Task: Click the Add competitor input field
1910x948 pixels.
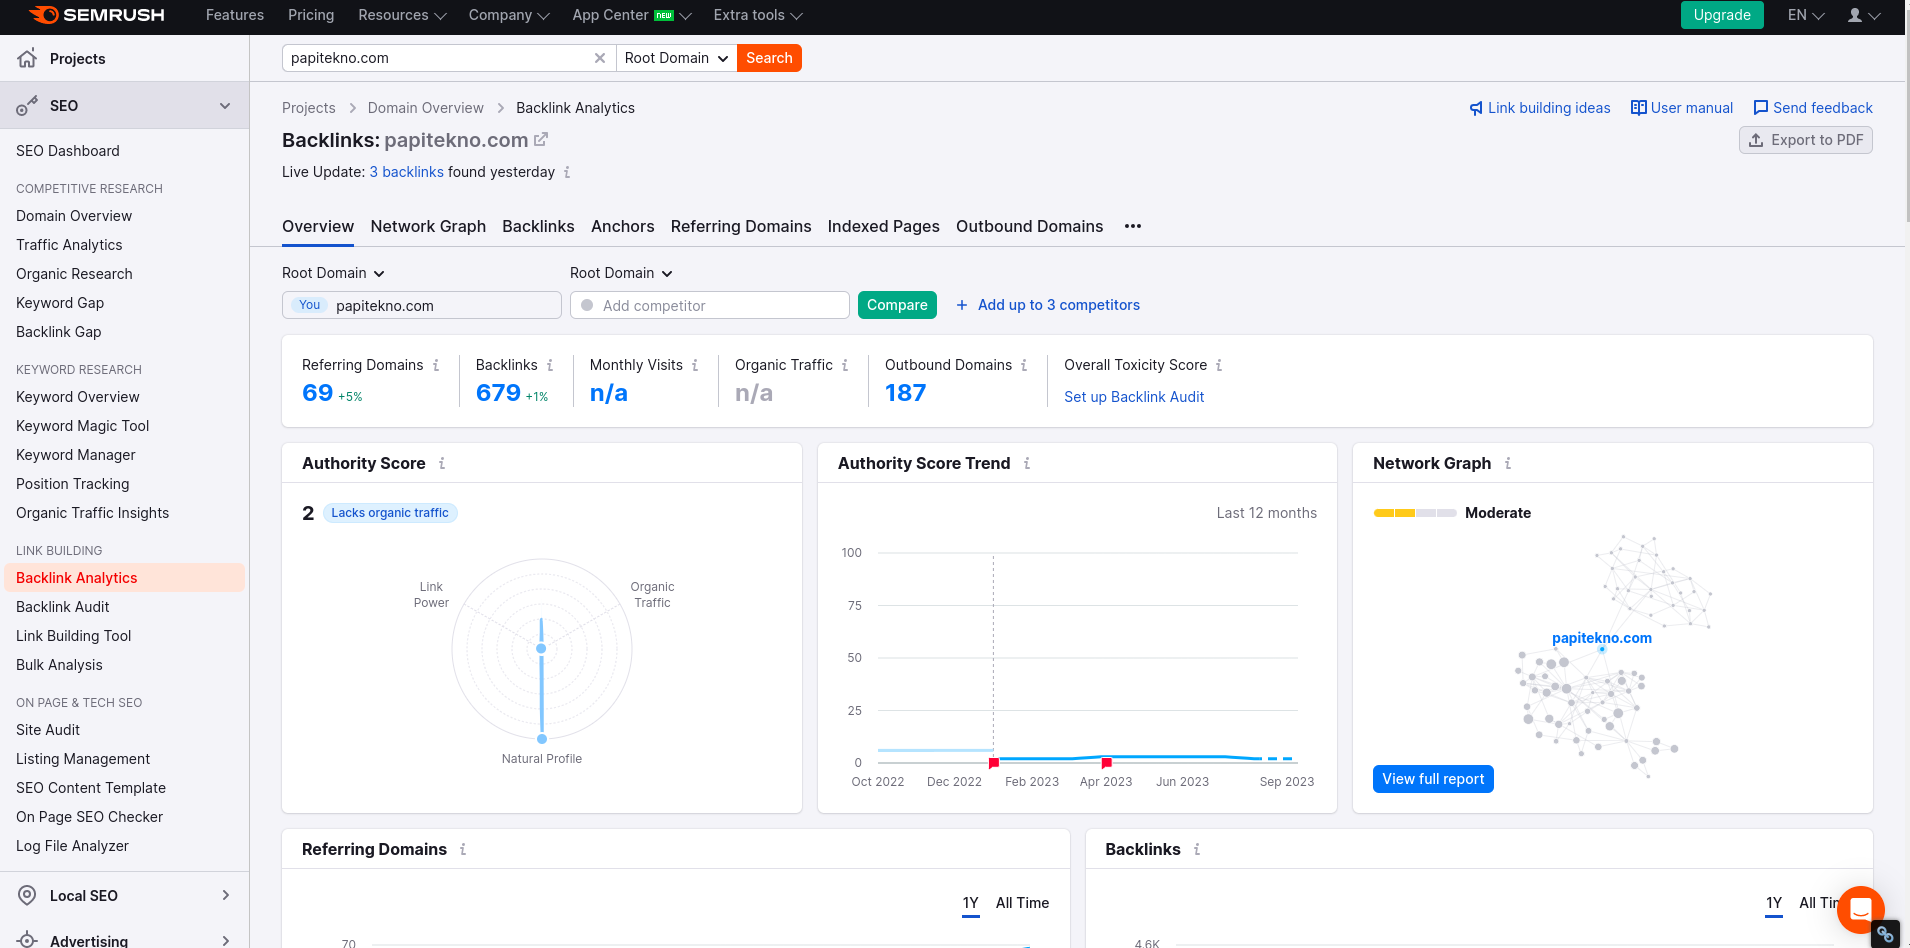Action: click(x=710, y=305)
